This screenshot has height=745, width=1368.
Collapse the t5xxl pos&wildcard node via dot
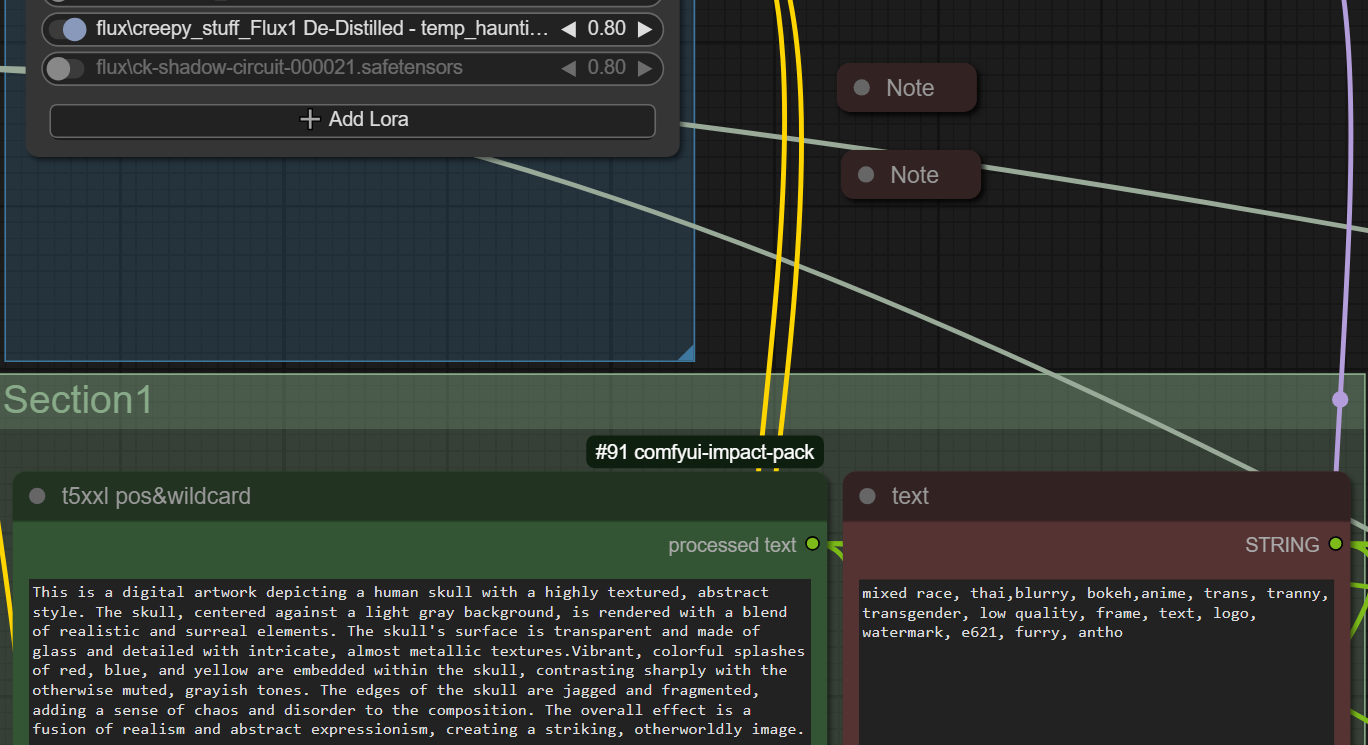(38, 496)
